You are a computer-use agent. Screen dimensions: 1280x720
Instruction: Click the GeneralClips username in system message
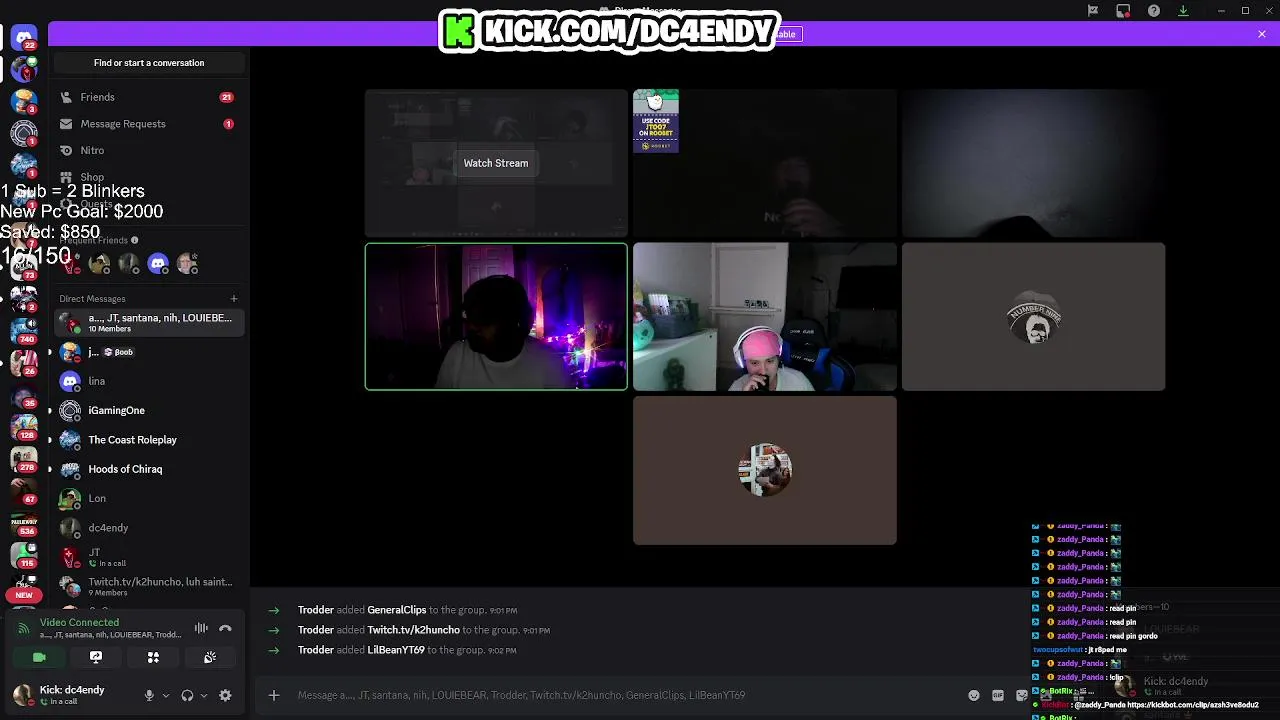(396, 610)
